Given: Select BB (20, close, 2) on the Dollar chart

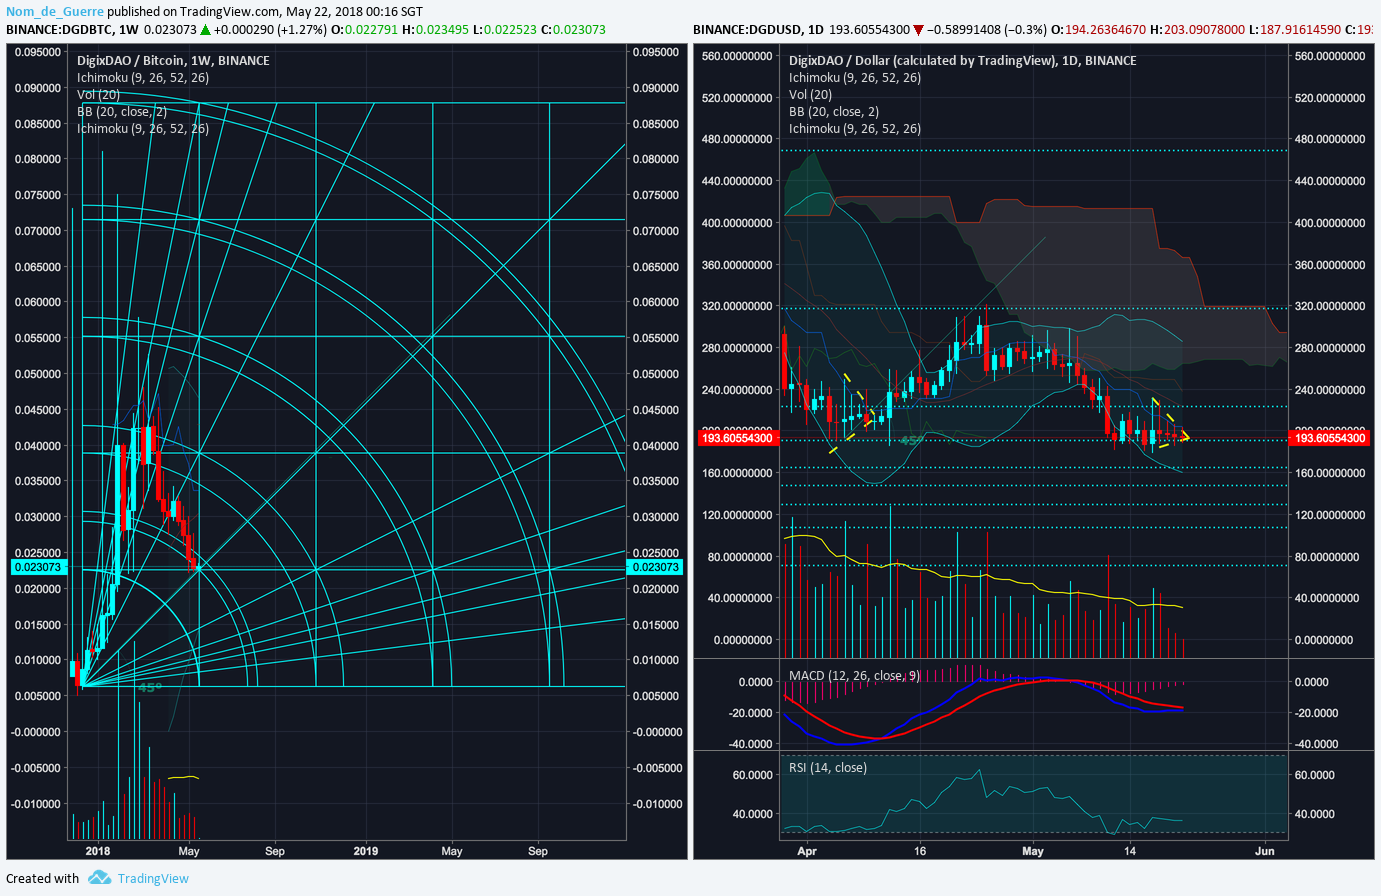Looking at the screenshot, I should tap(834, 111).
